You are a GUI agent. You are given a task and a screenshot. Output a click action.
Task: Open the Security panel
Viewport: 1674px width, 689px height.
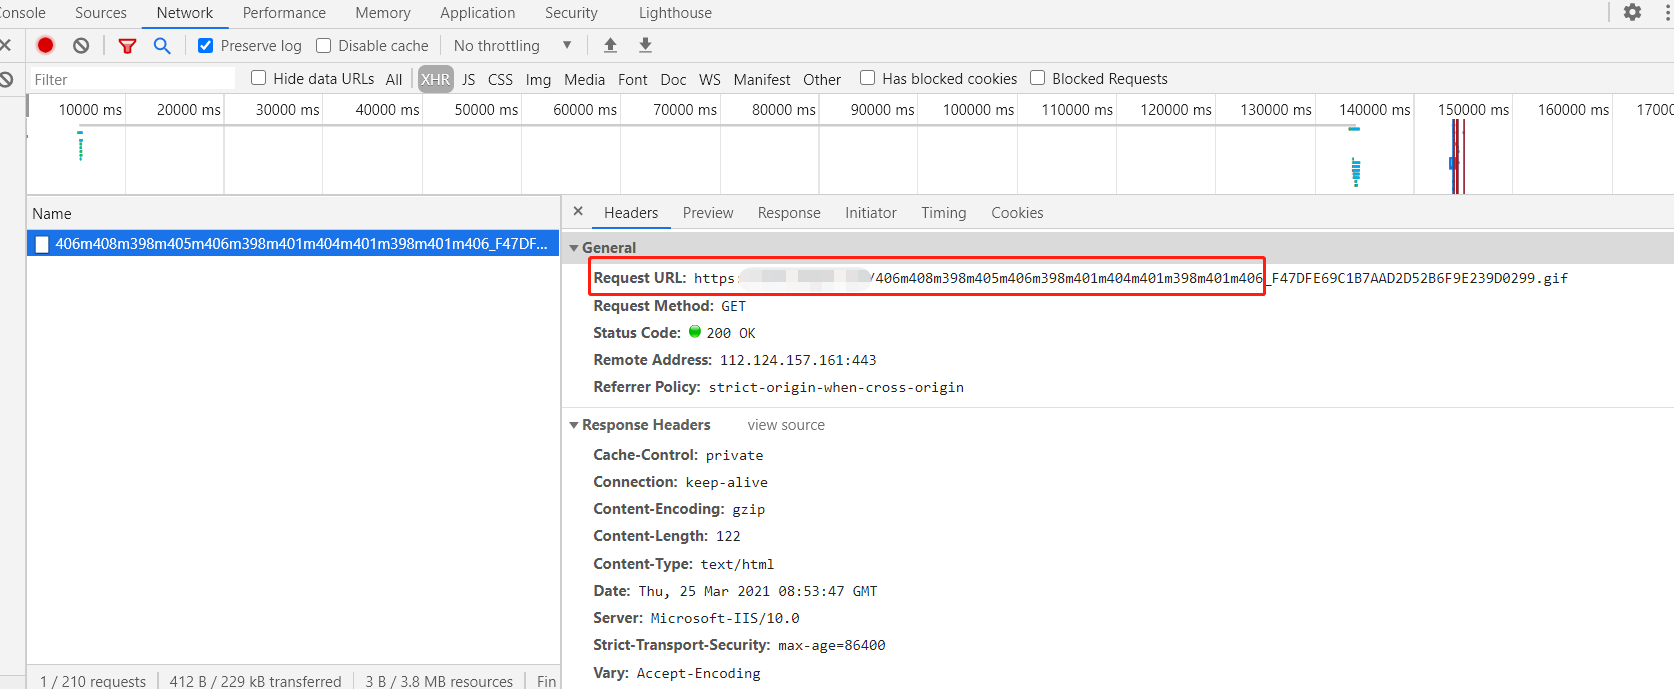pos(571,13)
